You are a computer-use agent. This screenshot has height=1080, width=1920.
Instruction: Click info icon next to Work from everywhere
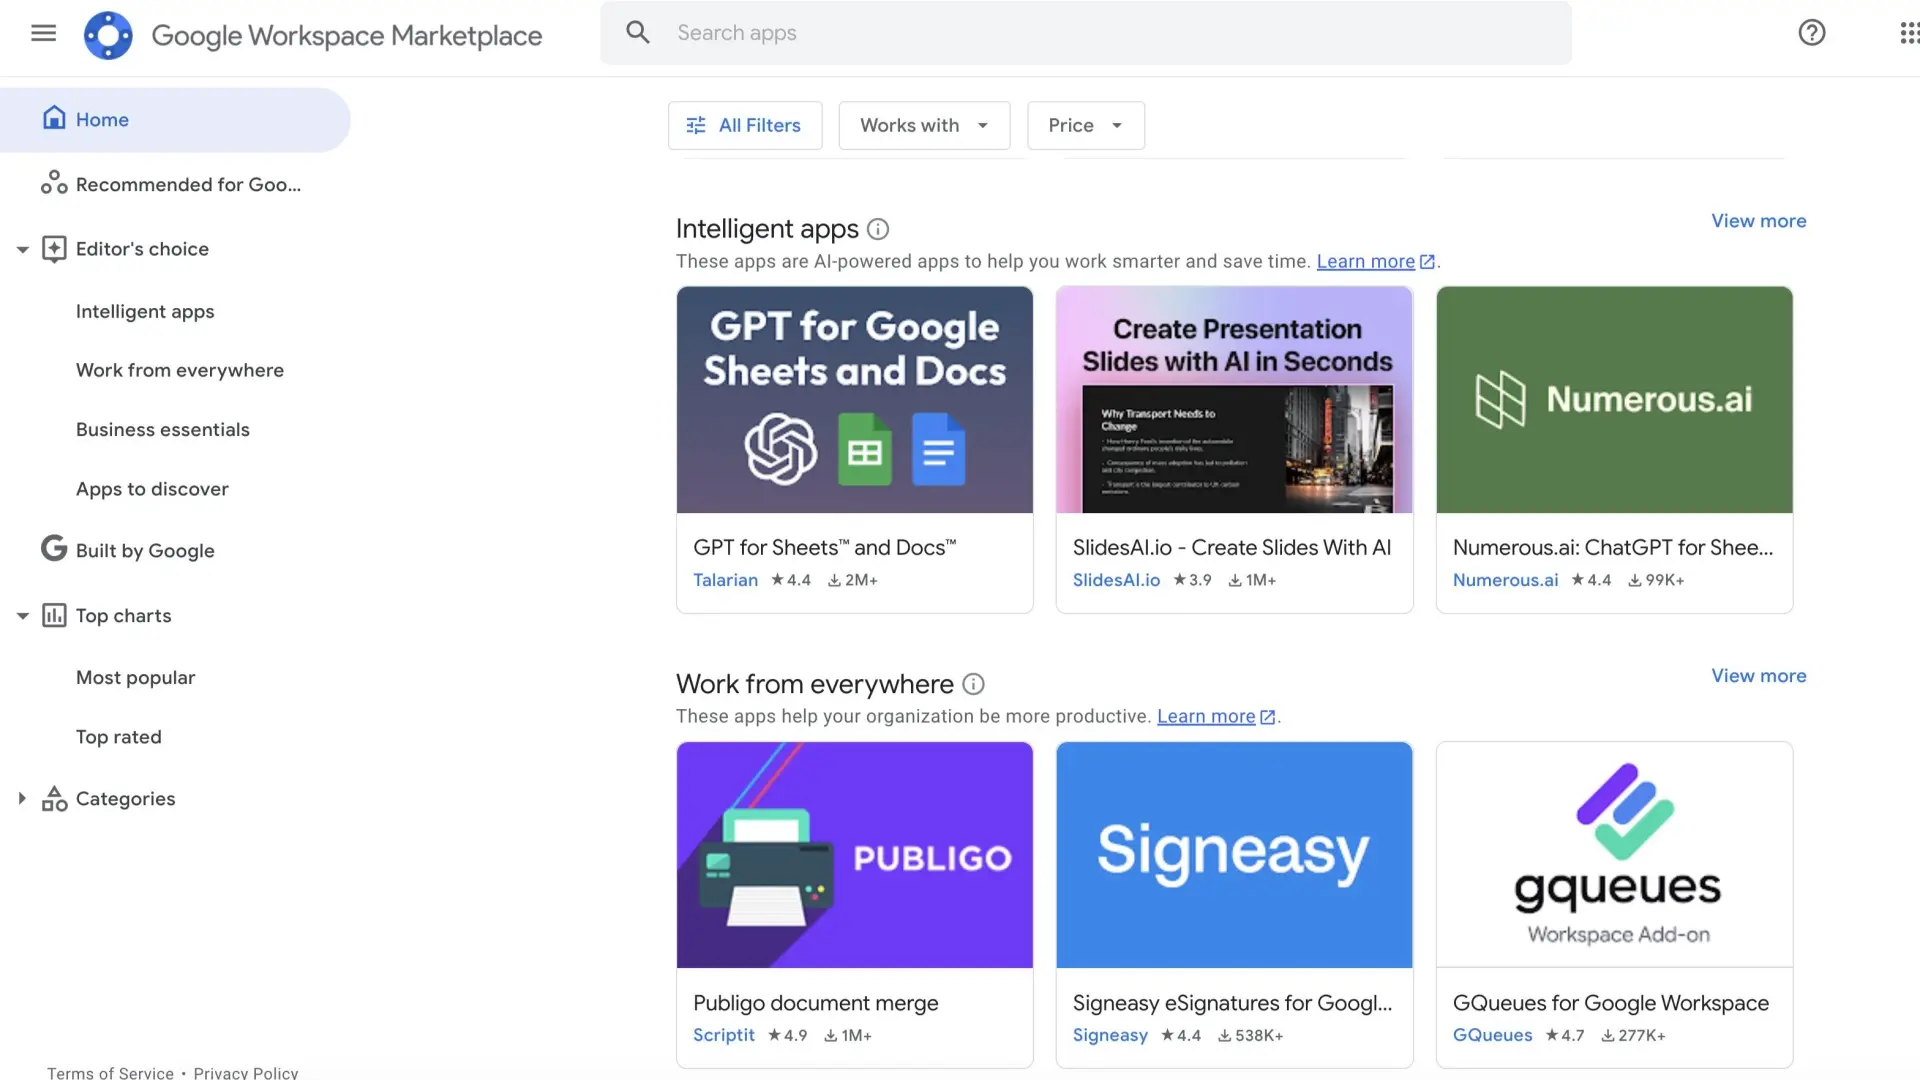[x=973, y=684]
